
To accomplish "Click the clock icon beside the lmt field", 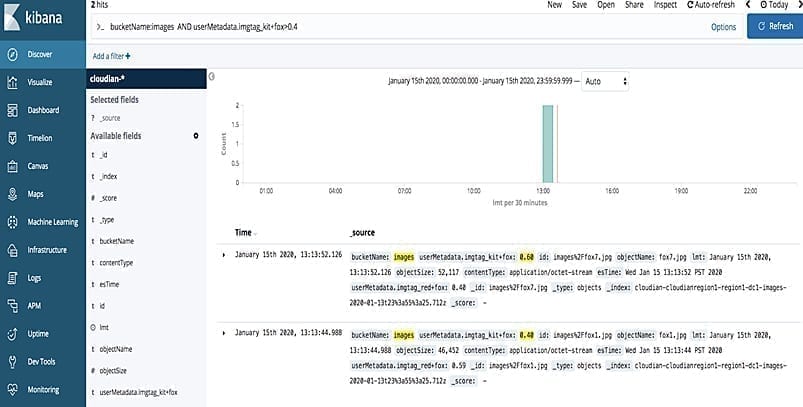I will click(x=93, y=327).
